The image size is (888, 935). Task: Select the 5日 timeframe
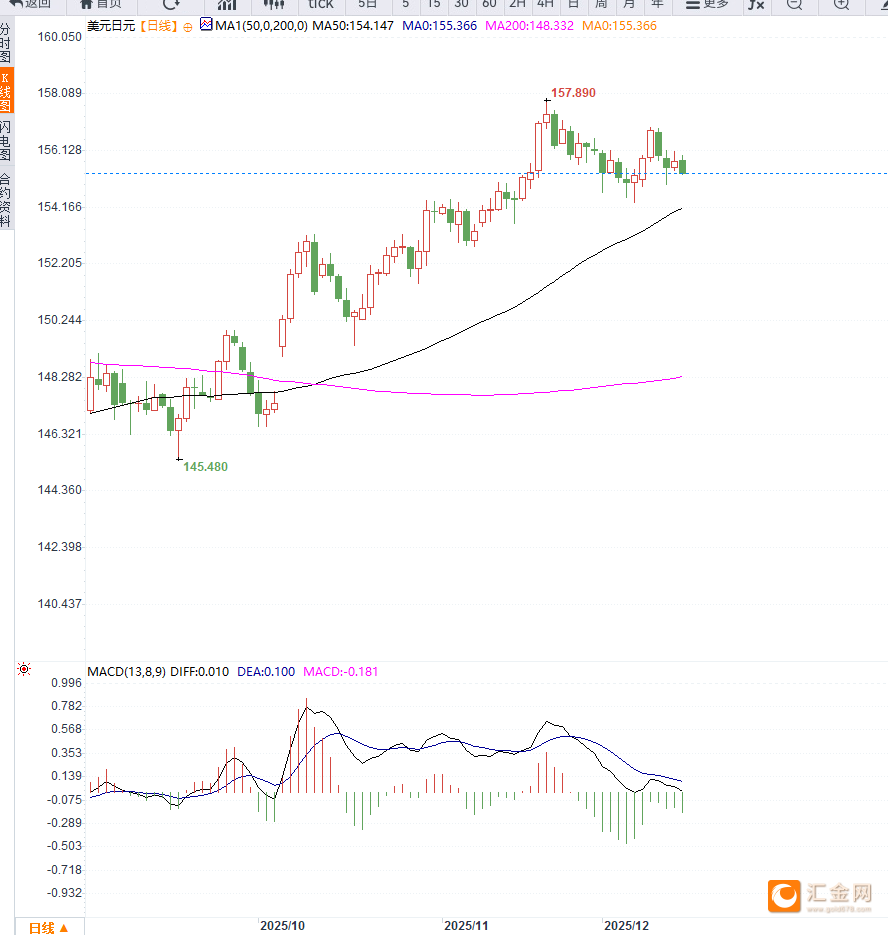(367, 5)
